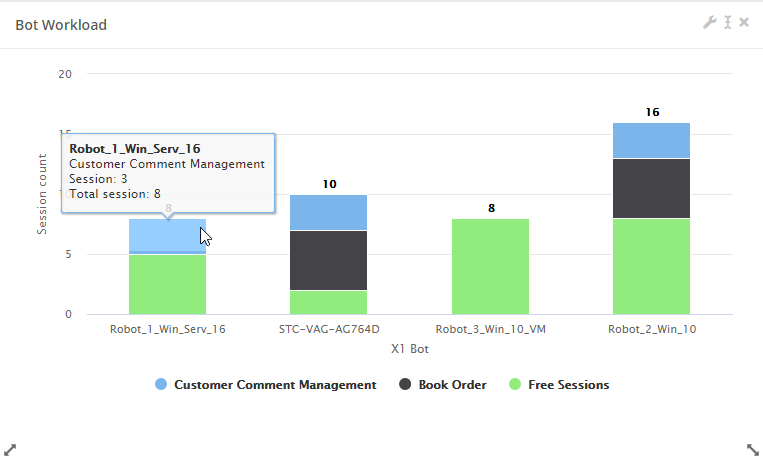Click STC-VAG-AG764D blue bar segment

pyautogui.click(x=328, y=212)
